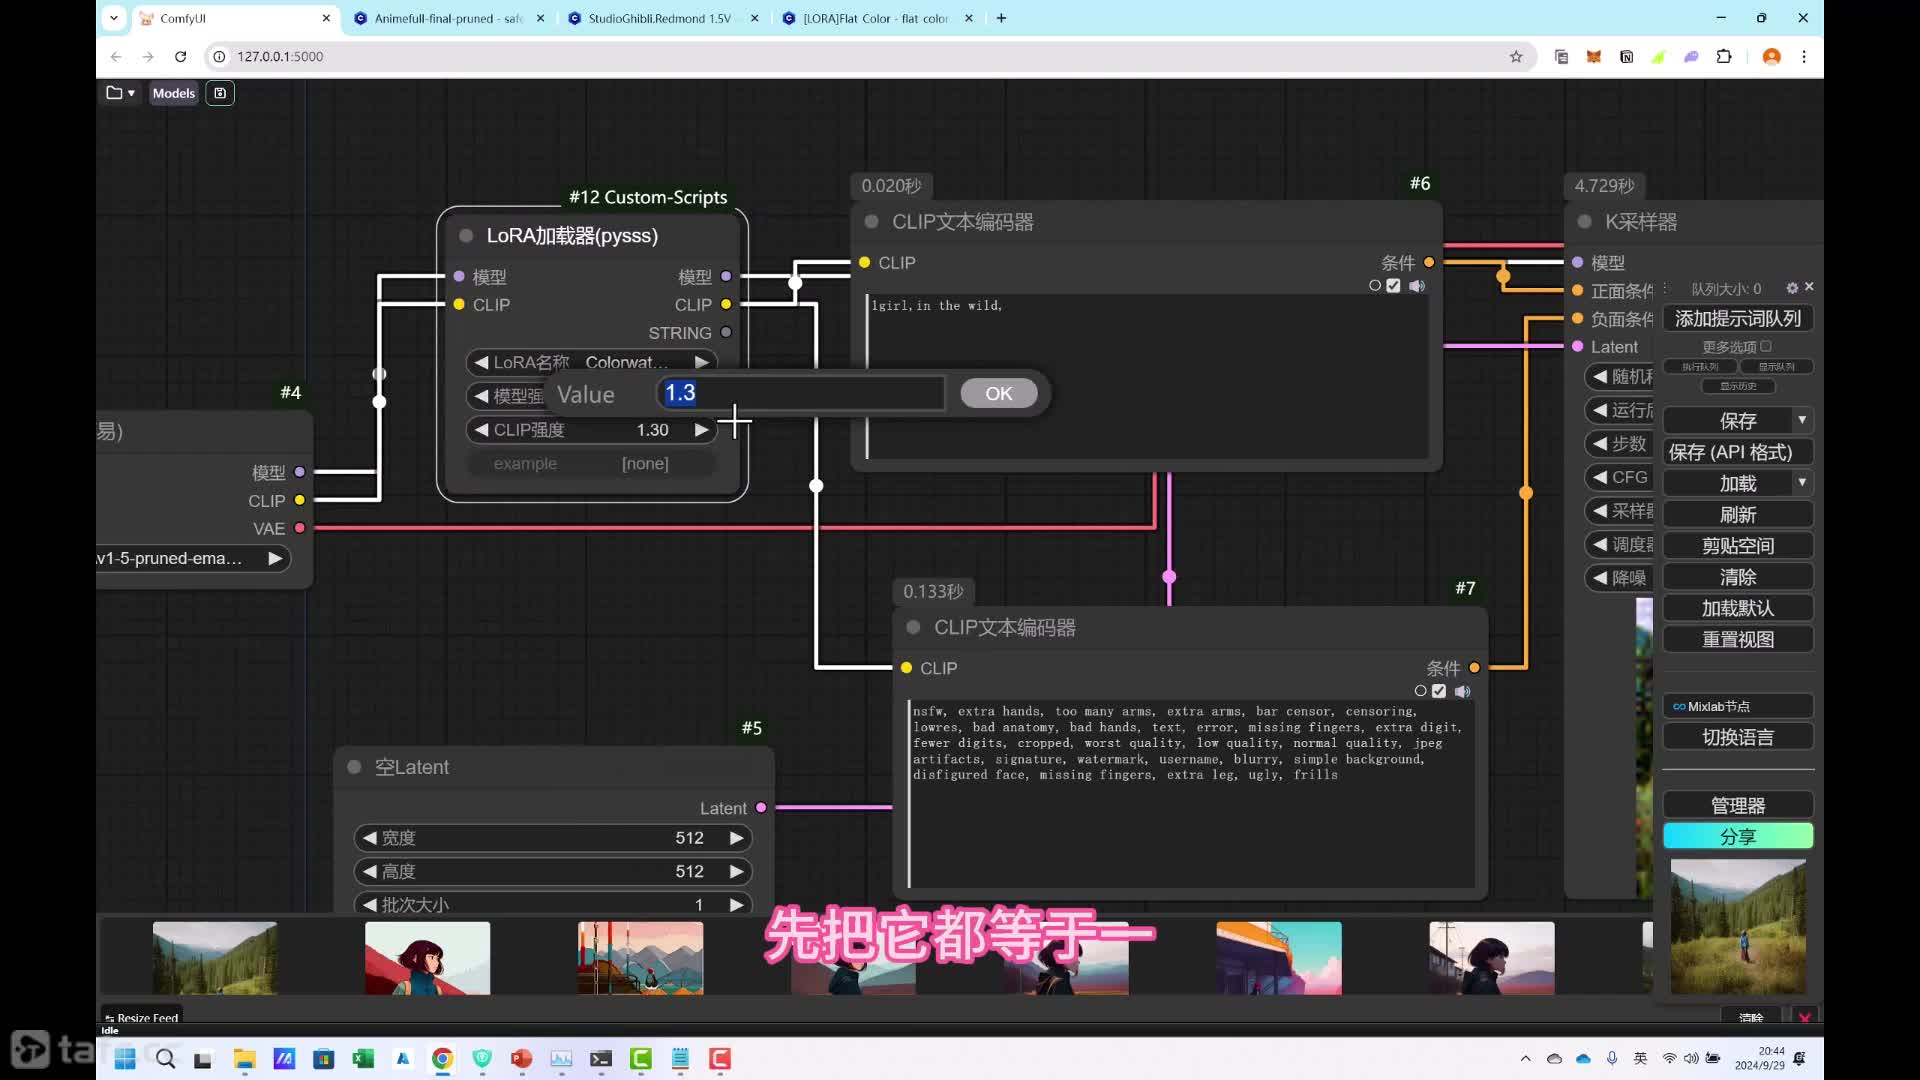Open the 管理器 menu item
The height and width of the screenshot is (1080, 1920).
[x=1739, y=804]
